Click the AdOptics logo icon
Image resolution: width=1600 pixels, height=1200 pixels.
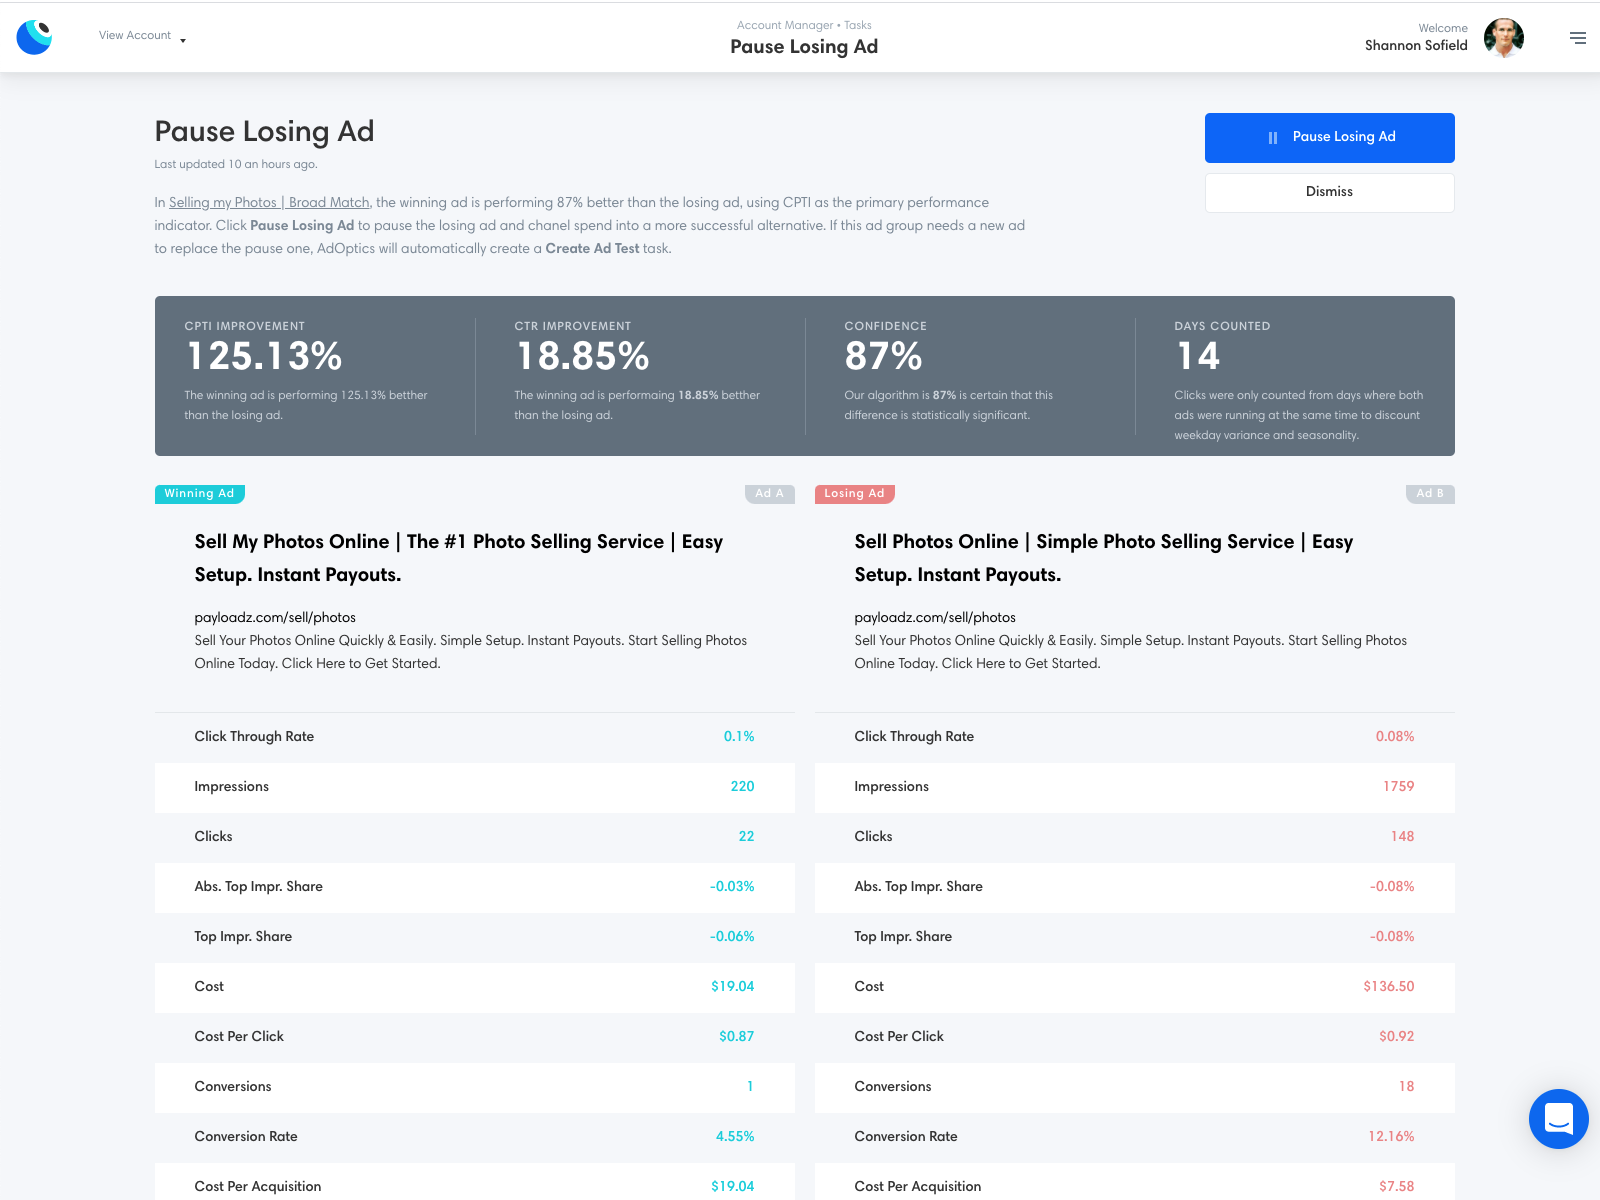35,37
